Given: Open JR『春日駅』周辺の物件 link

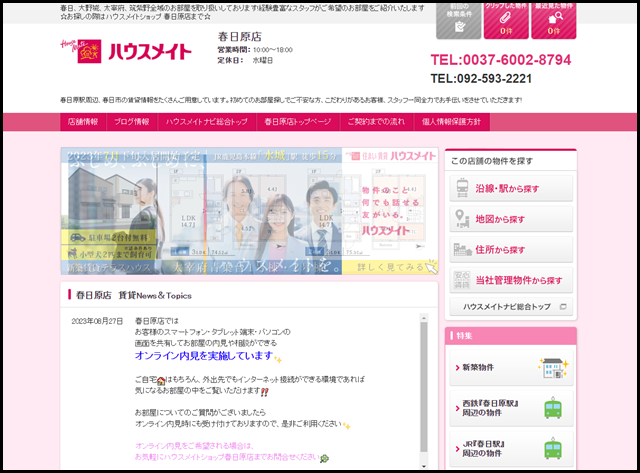Looking at the screenshot, I should (511, 448).
